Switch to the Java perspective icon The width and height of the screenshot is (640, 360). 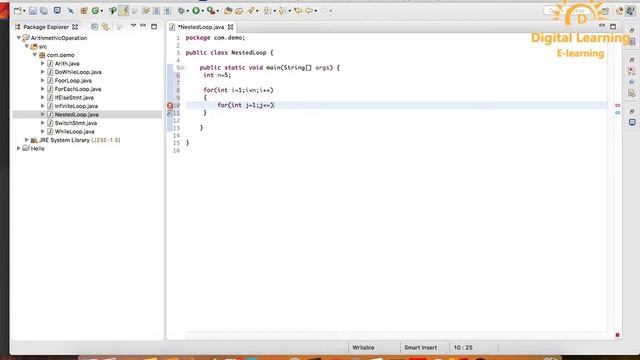click(630, 11)
